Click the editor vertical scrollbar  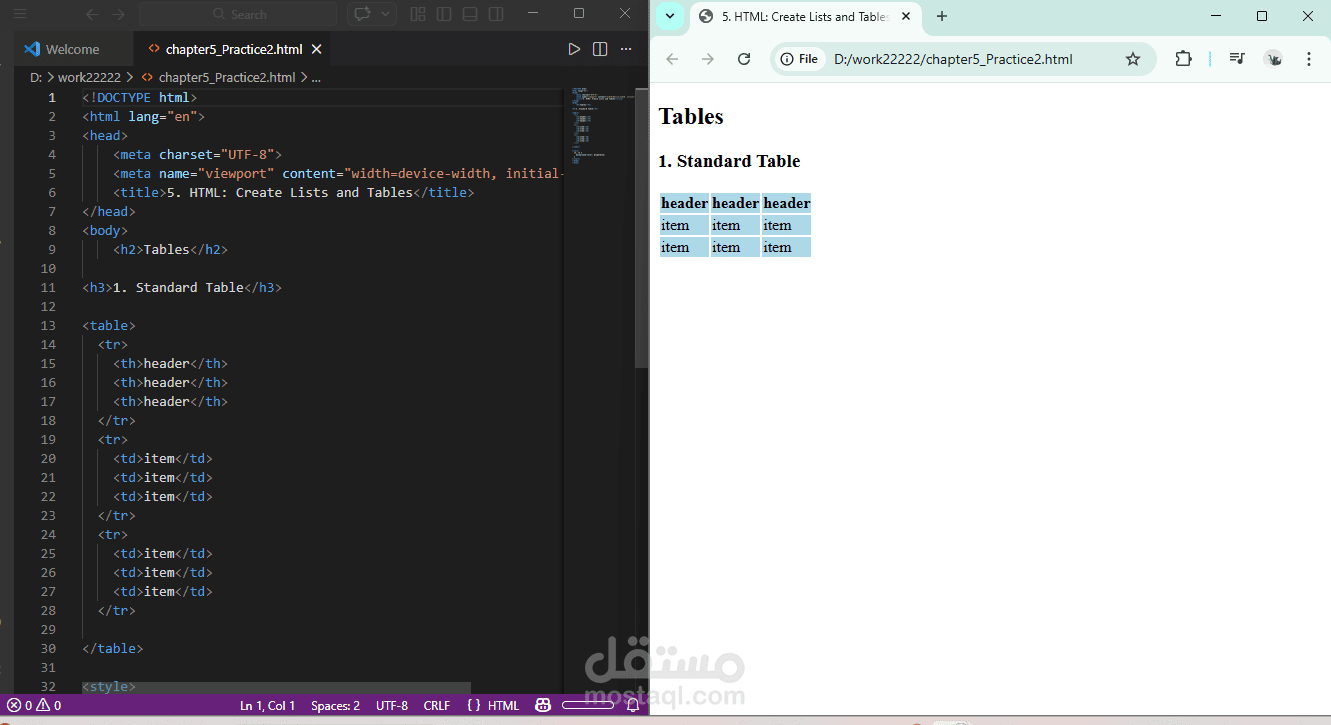point(642,228)
